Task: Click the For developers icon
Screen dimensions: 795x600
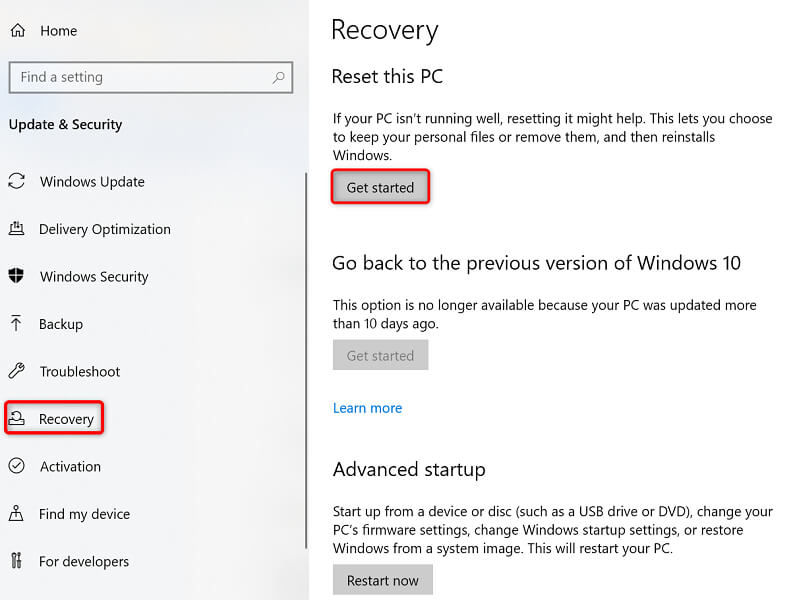Action: [x=16, y=561]
